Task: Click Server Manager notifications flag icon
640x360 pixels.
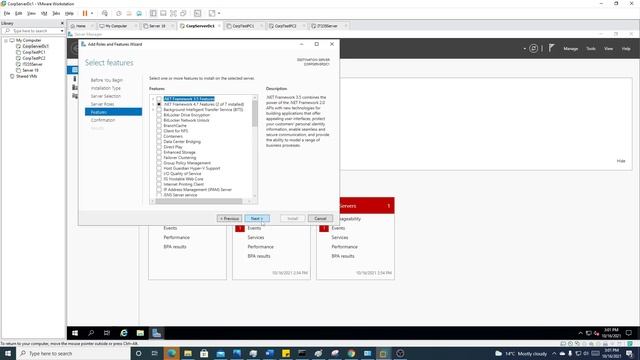Action: [551, 48]
